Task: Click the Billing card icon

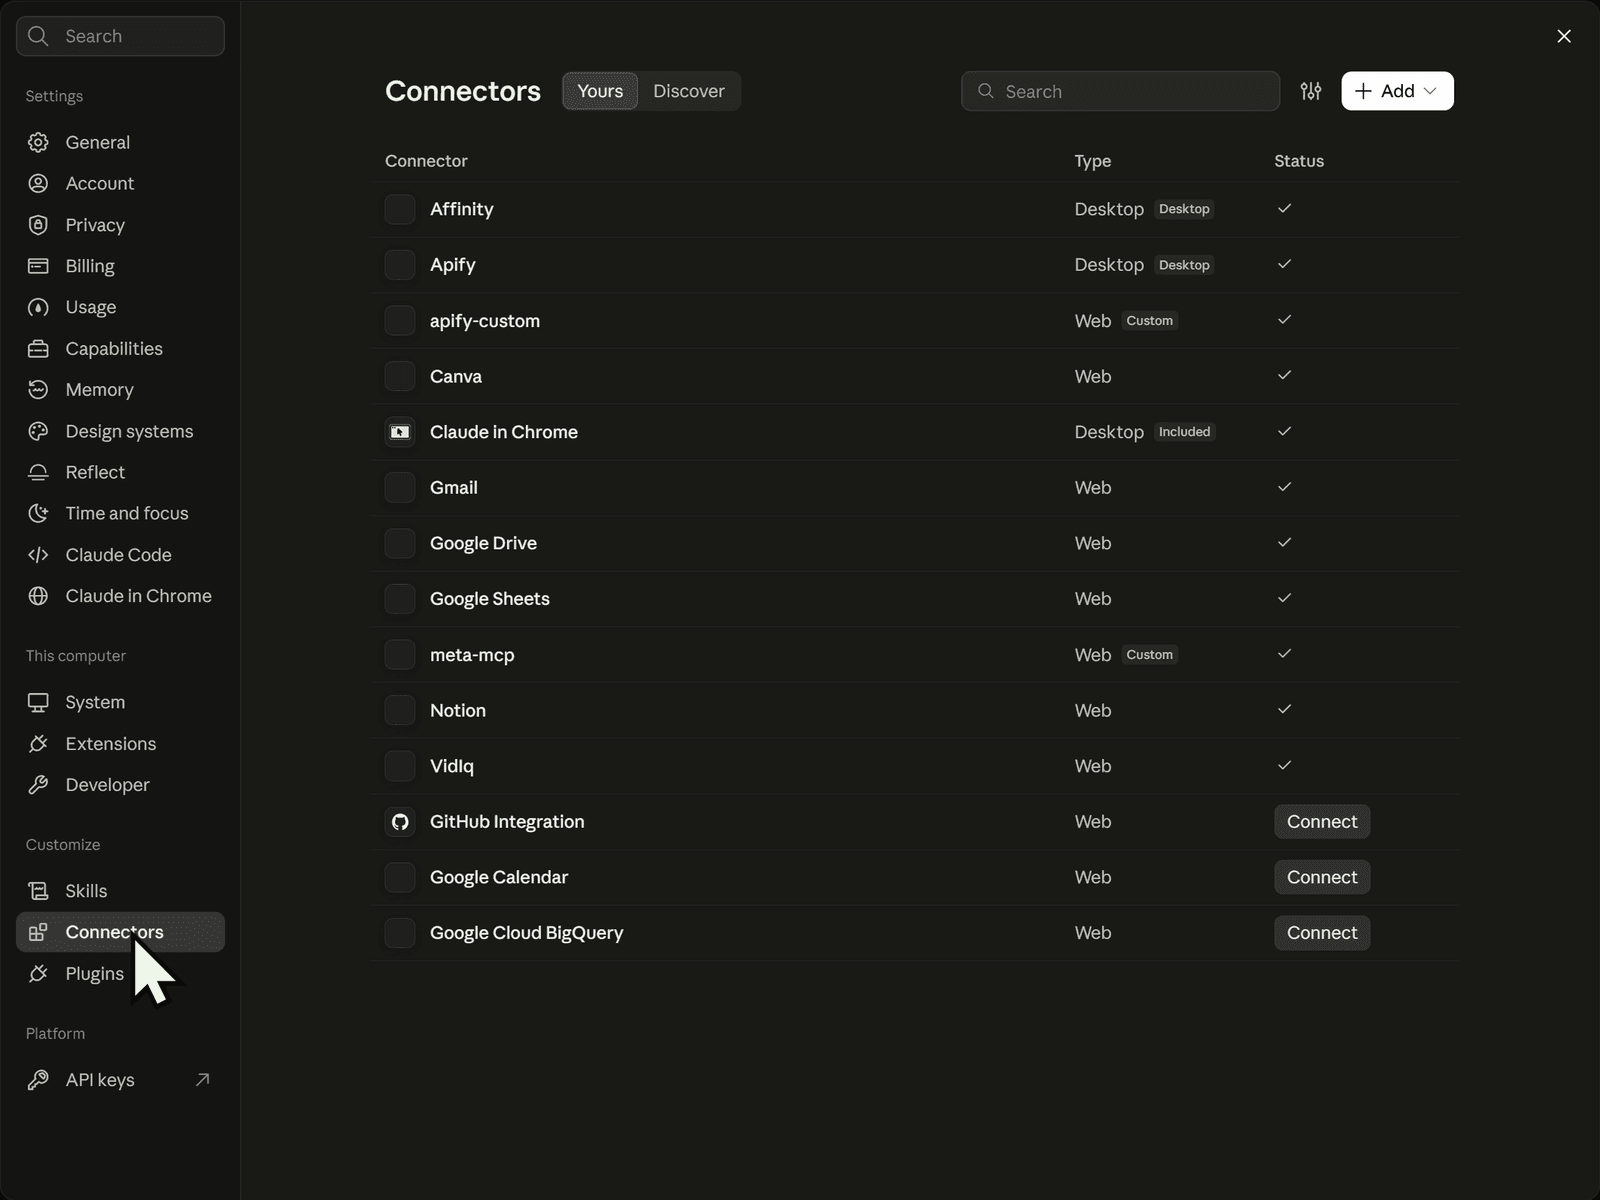Action: pos(38,266)
